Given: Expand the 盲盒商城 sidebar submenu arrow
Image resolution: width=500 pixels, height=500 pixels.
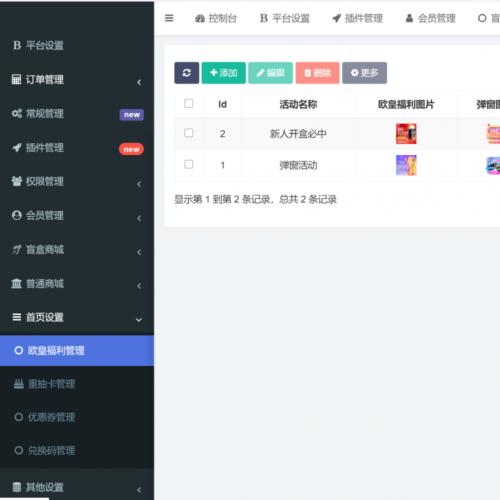Looking at the screenshot, I should (139, 252).
